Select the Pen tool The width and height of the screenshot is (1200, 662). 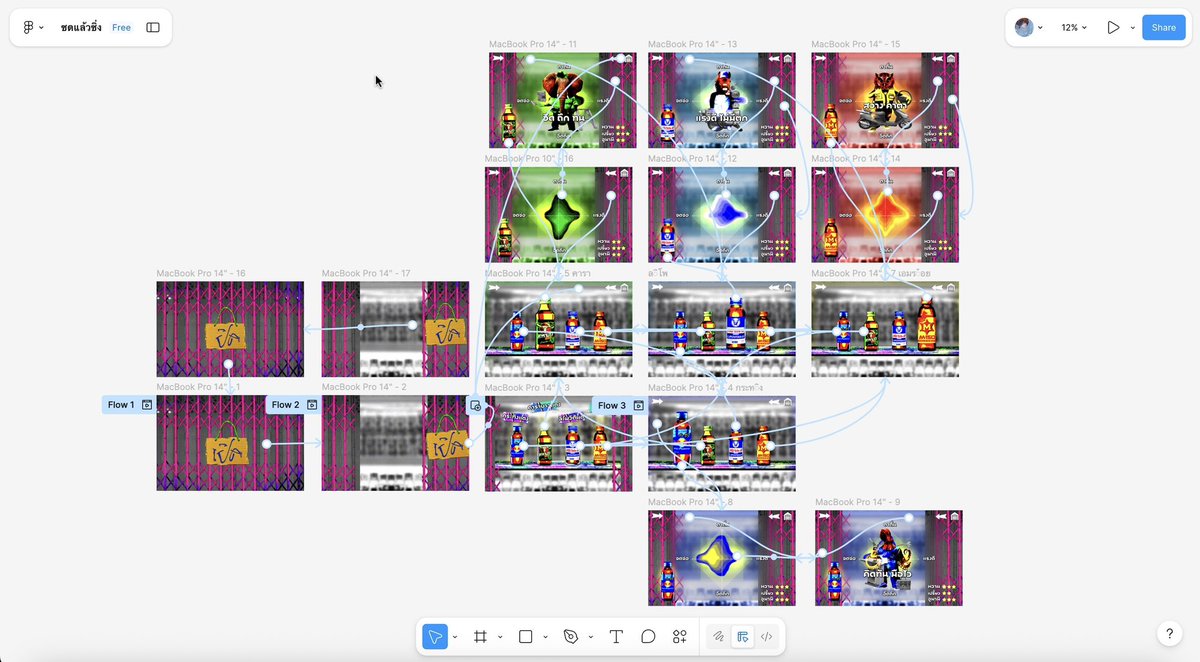coord(571,636)
